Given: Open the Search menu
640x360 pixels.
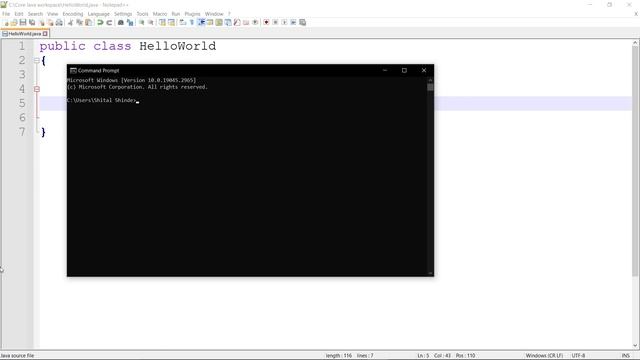Looking at the screenshot, I should coord(36,14).
